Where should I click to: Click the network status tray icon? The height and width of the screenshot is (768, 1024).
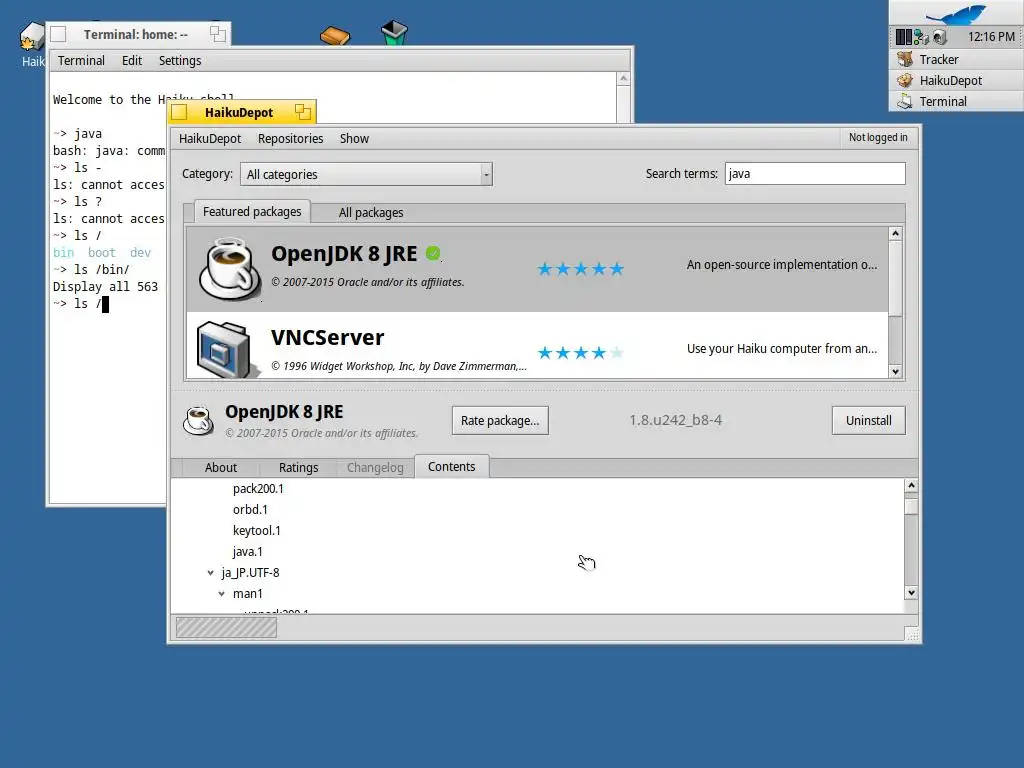pyautogui.click(x=921, y=37)
